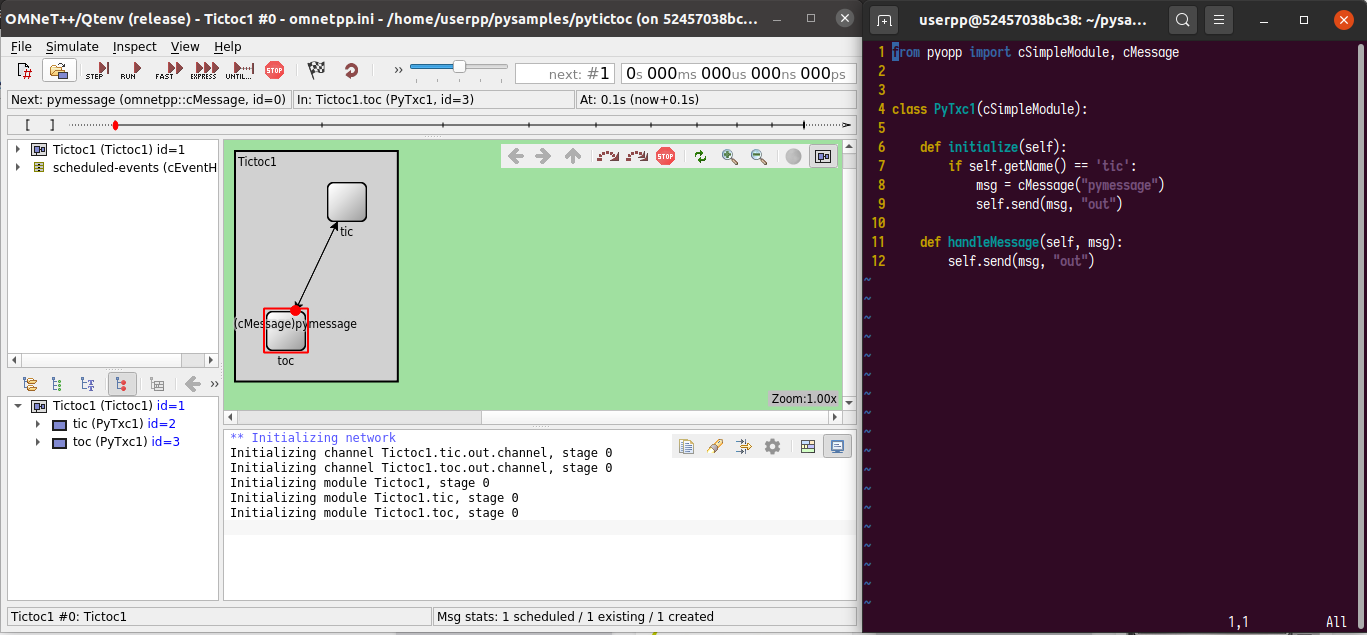
Task: Open log settings gear icon
Action: (772, 447)
